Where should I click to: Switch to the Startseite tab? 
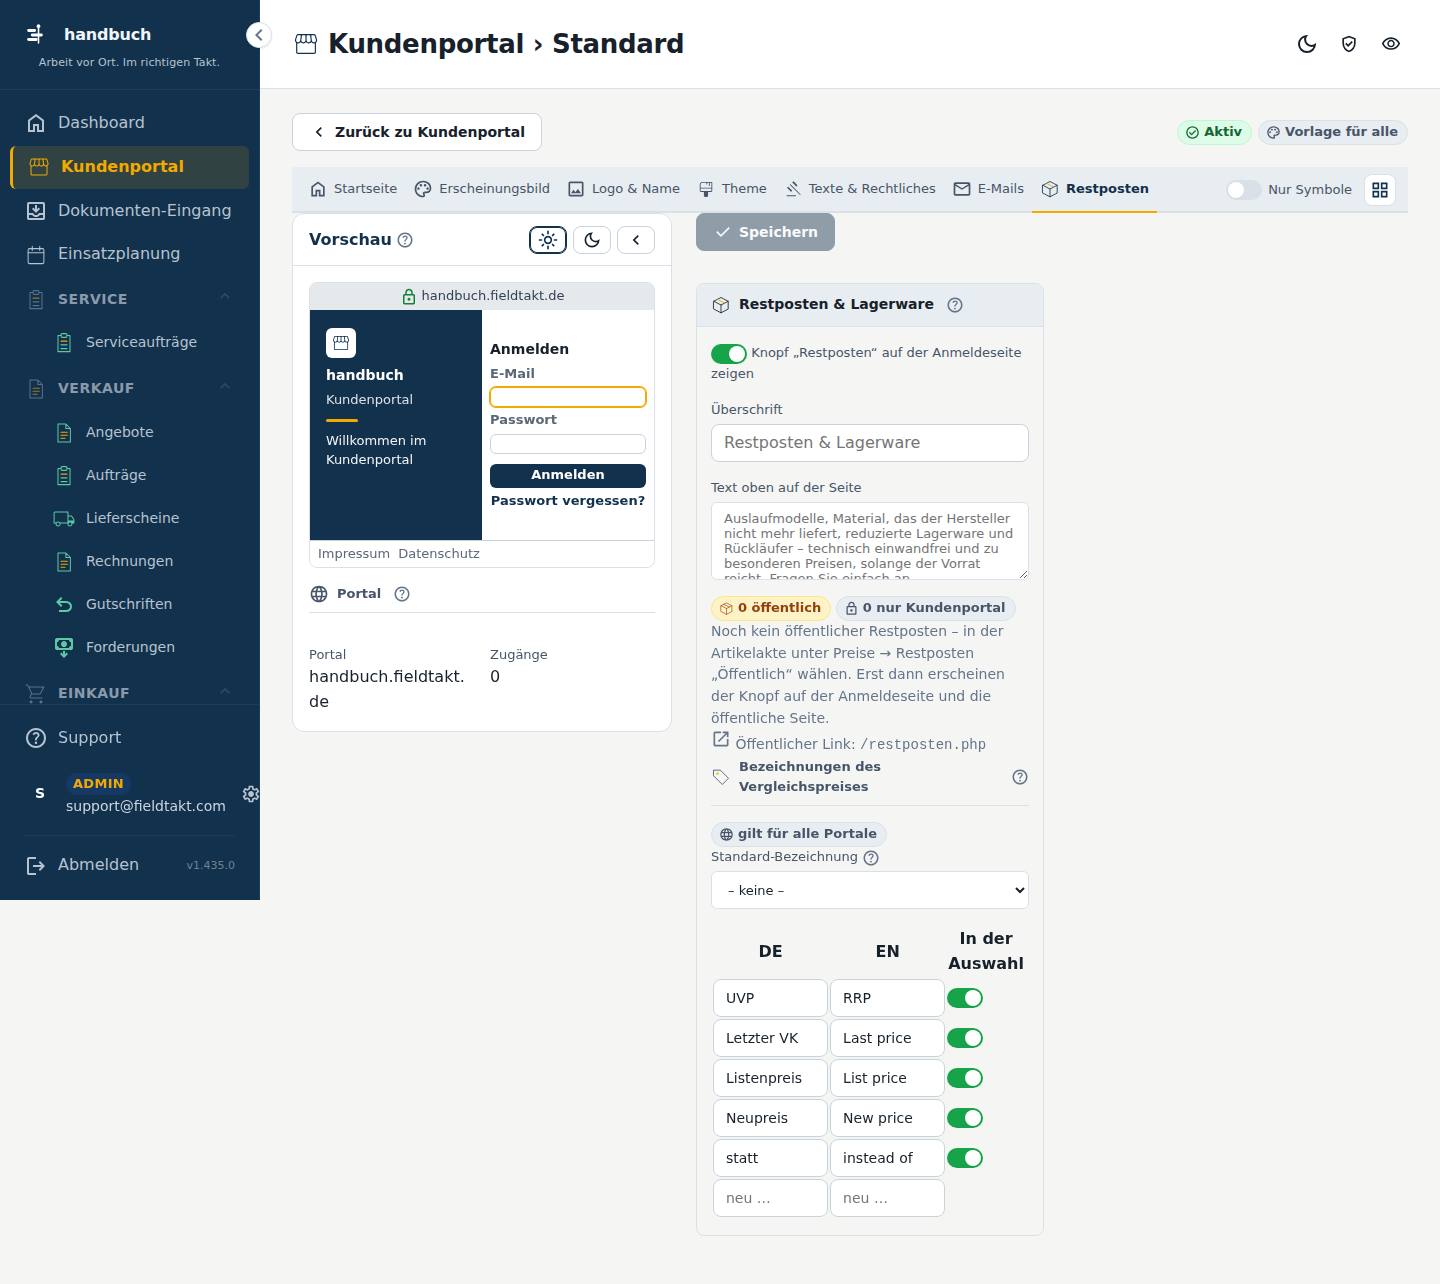click(354, 189)
